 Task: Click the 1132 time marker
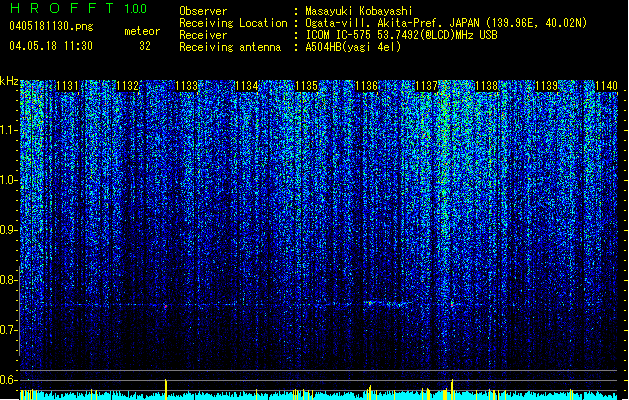pyautogui.click(x=127, y=85)
